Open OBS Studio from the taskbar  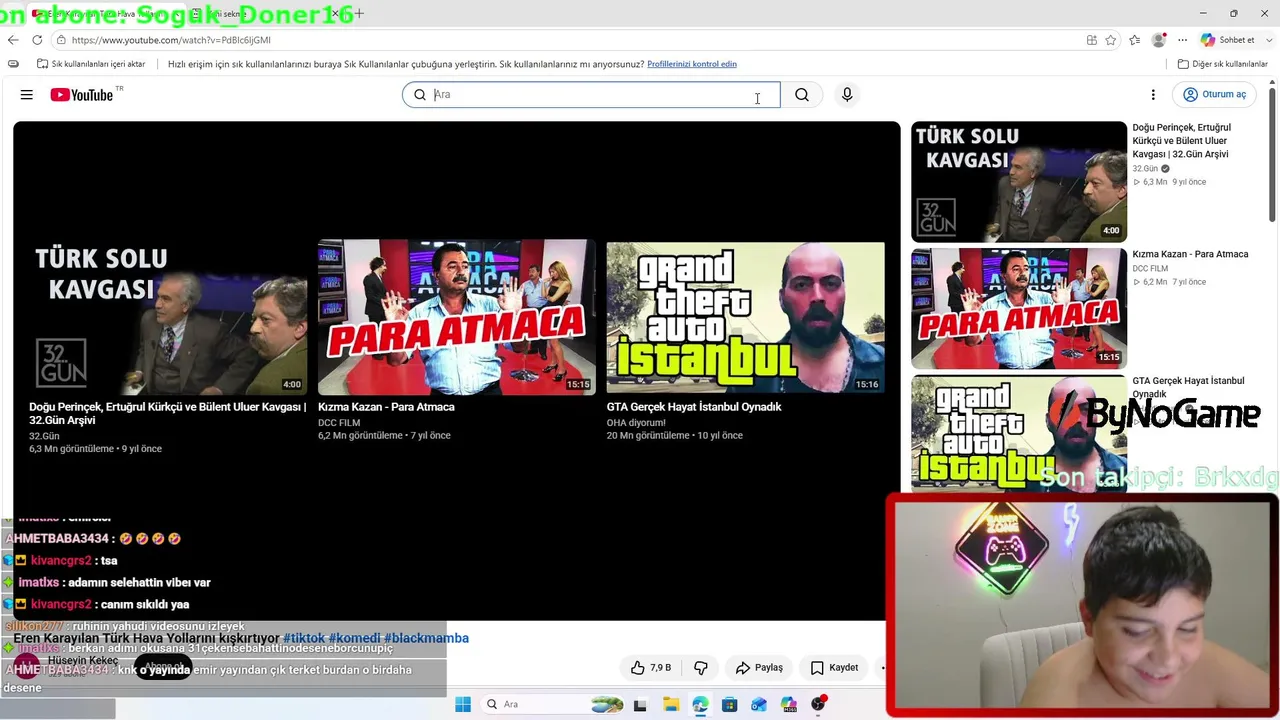819,704
